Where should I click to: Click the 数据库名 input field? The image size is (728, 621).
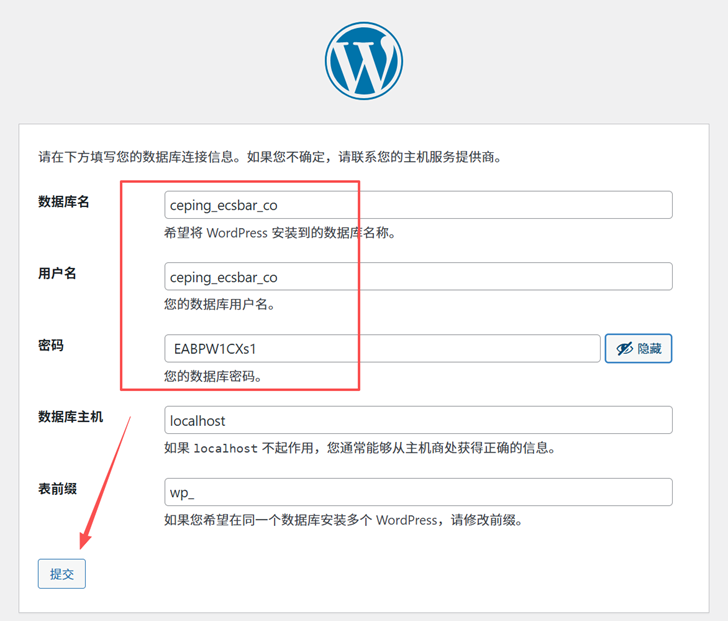click(418, 205)
